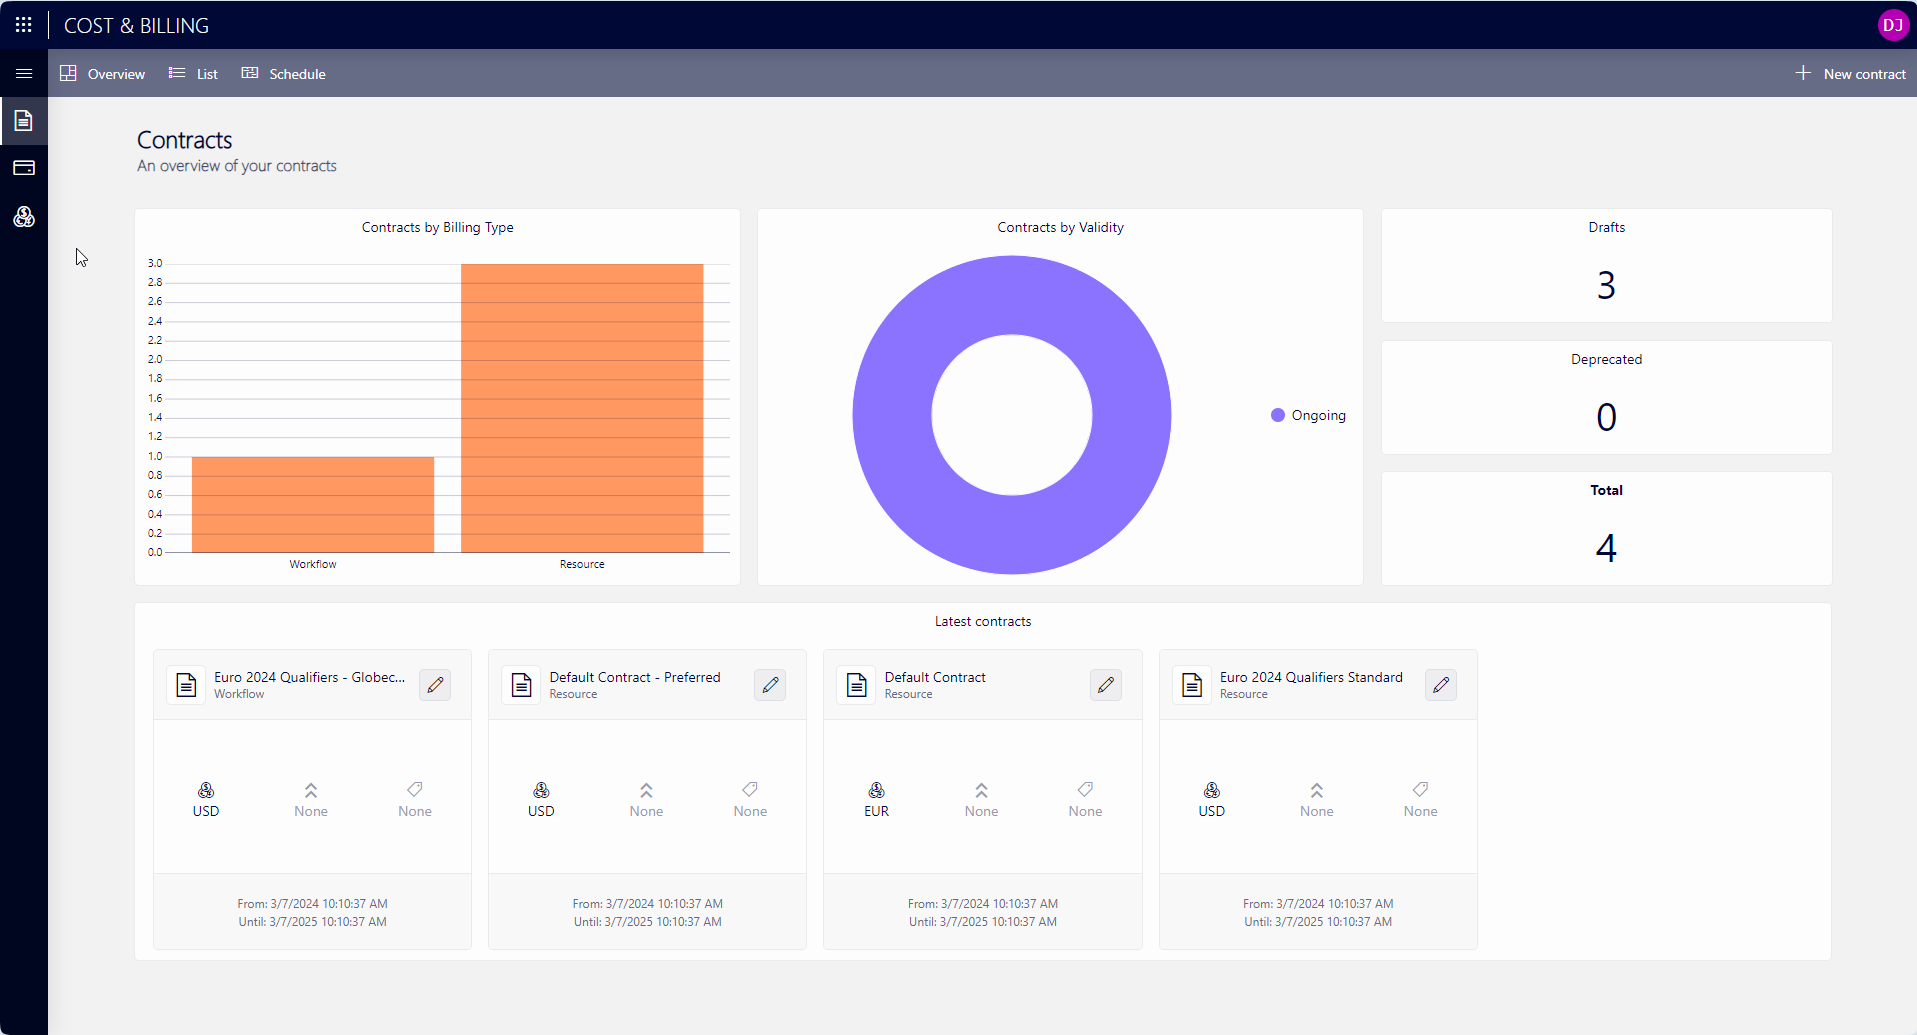
Task: Click the Ongoing legend label
Action: [x=1318, y=415]
